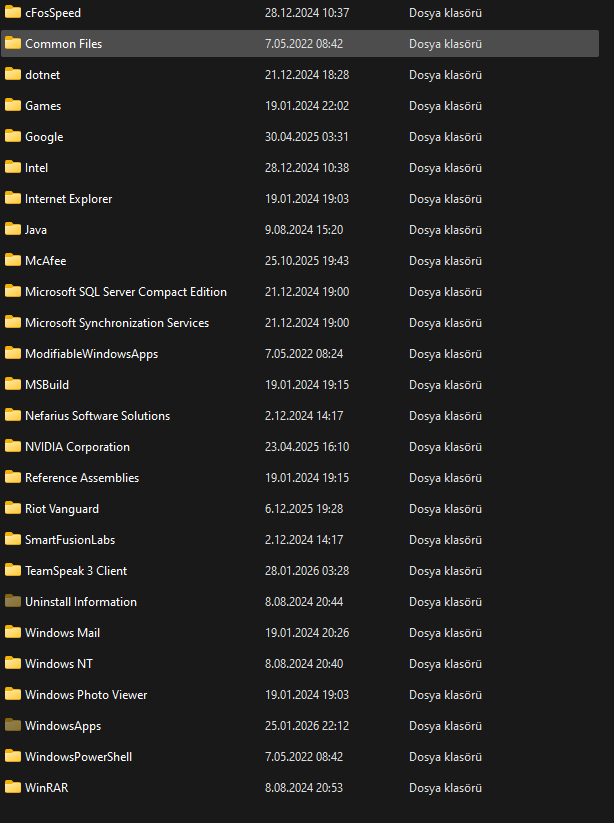614x823 pixels.
Task: Click the date 6.12.2025 19:28
Action: click(x=304, y=508)
